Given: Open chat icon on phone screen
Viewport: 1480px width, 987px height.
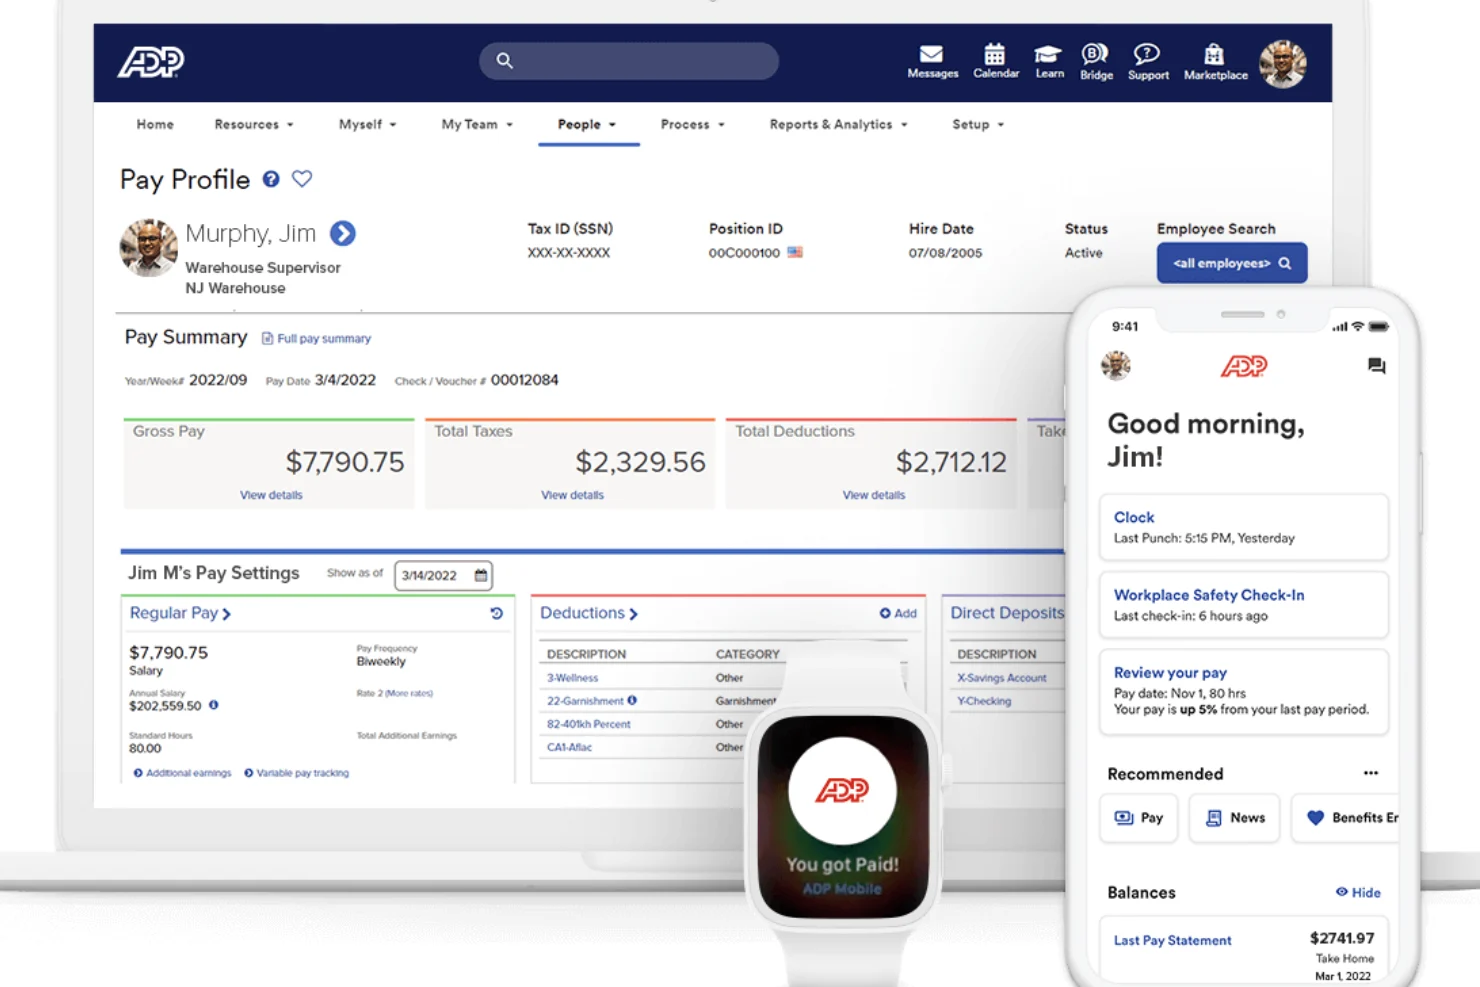Looking at the screenshot, I should [x=1377, y=366].
